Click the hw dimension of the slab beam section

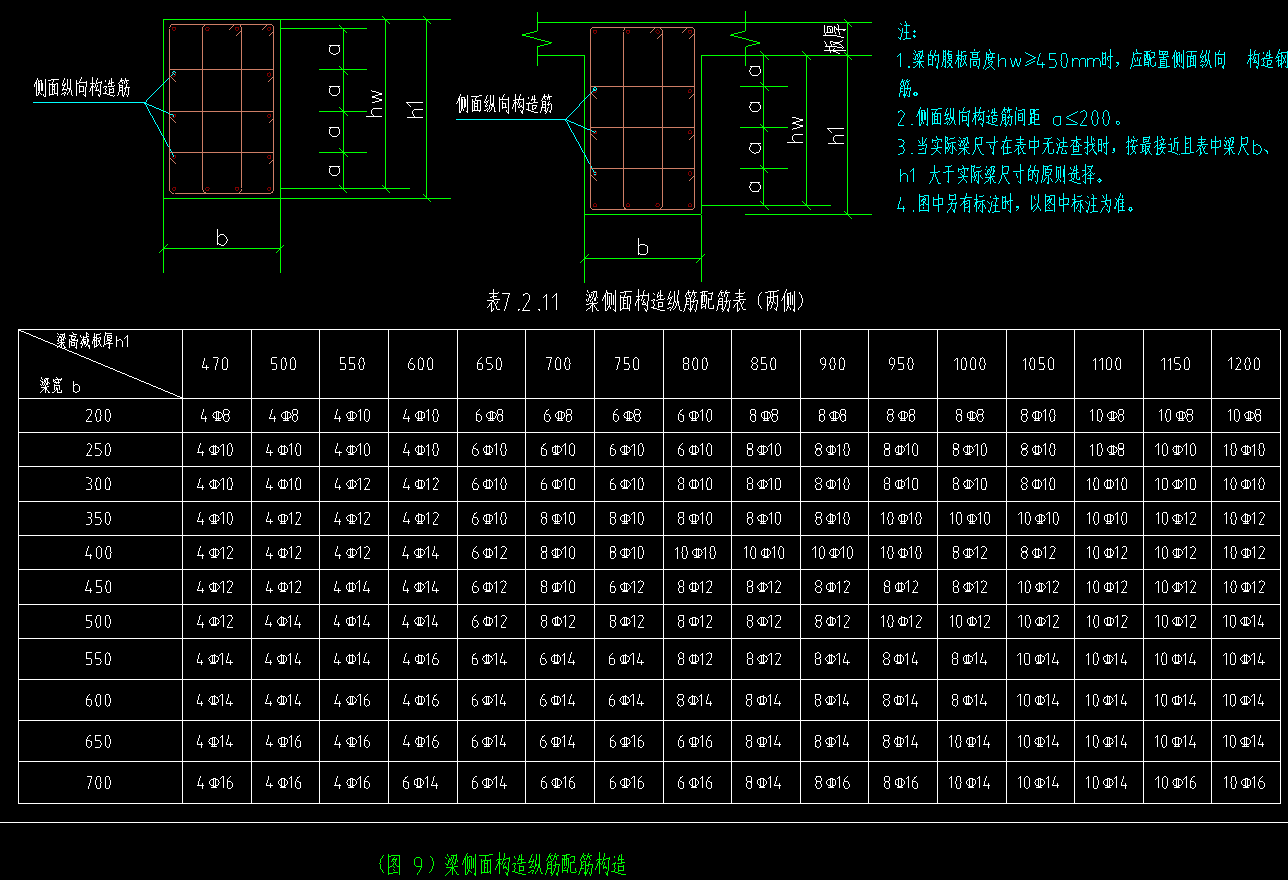797,129
